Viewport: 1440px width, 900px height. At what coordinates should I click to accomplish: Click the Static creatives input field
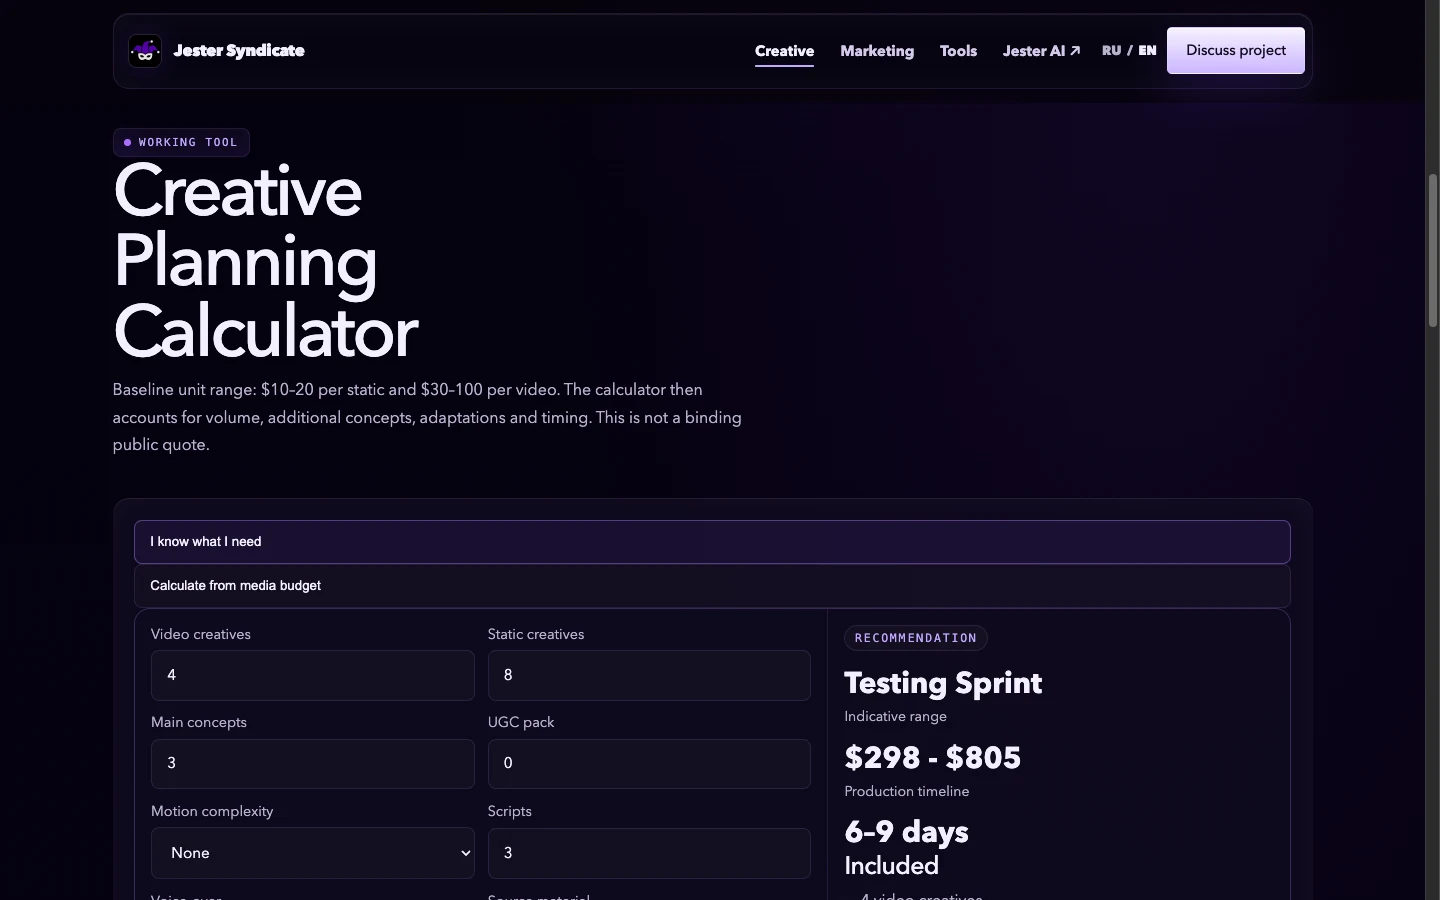649,675
